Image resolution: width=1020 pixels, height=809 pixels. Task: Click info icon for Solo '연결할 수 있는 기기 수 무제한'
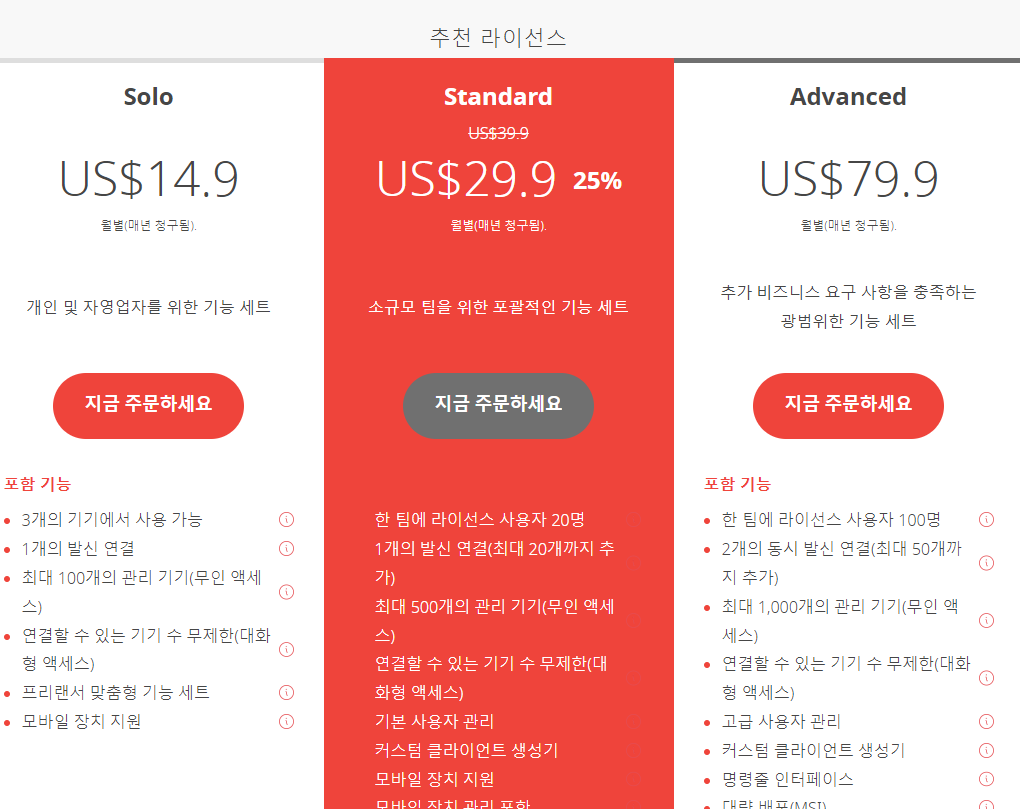(286, 648)
